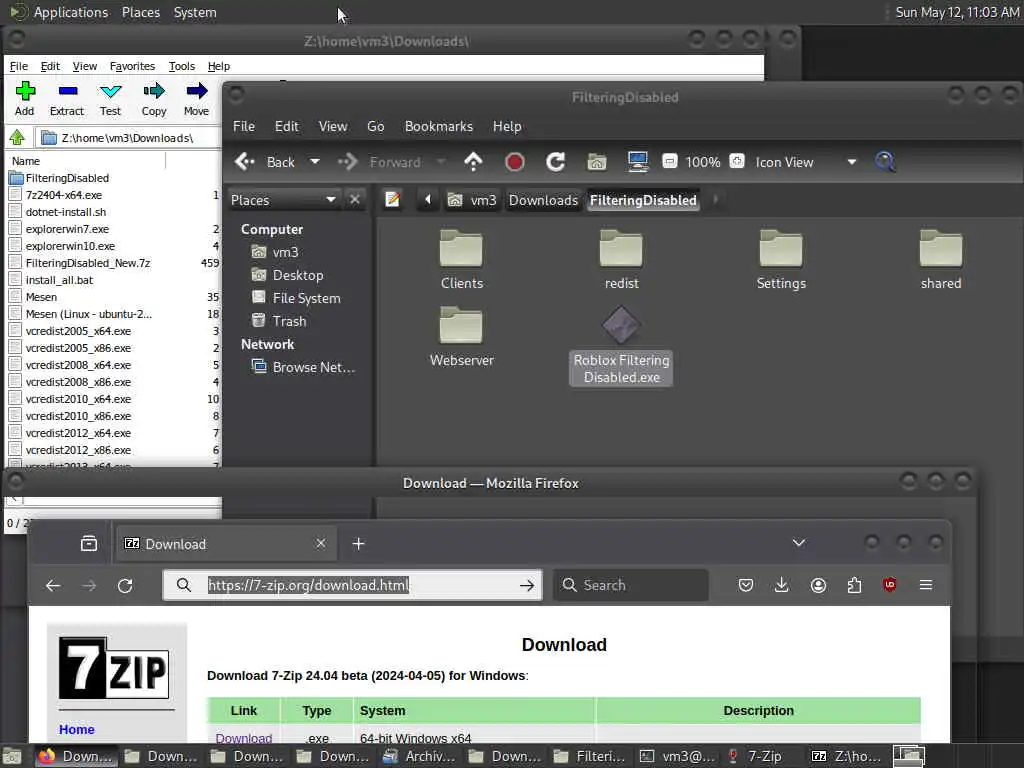Click the search magnifier in file manager
This screenshot has height=768, width=1024.
(x=885, y=161)
